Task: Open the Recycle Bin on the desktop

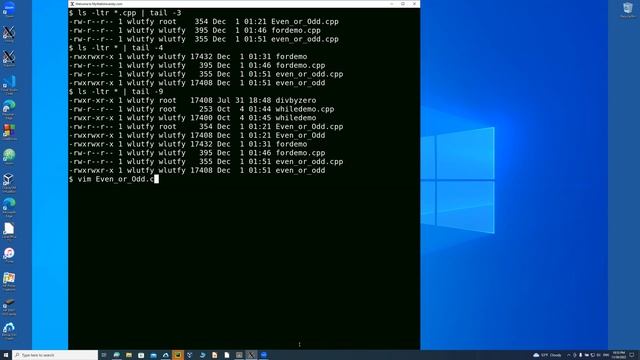Action: coord(628,9)
